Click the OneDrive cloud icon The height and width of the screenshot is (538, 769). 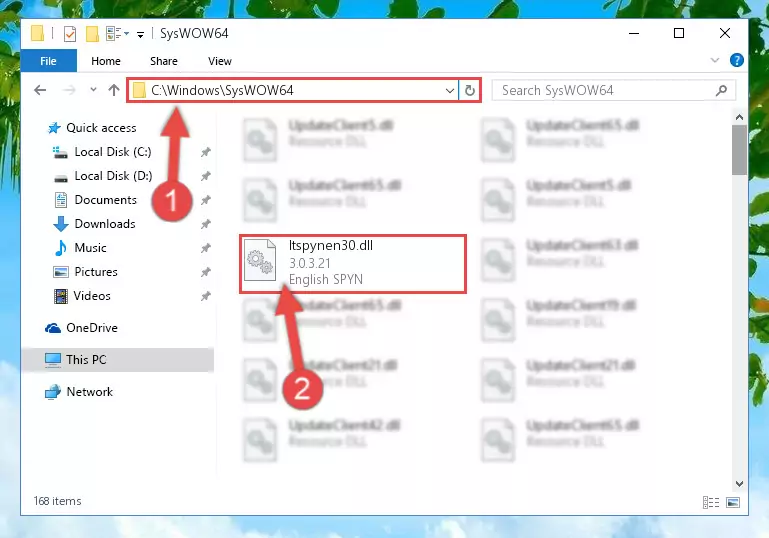52,328
